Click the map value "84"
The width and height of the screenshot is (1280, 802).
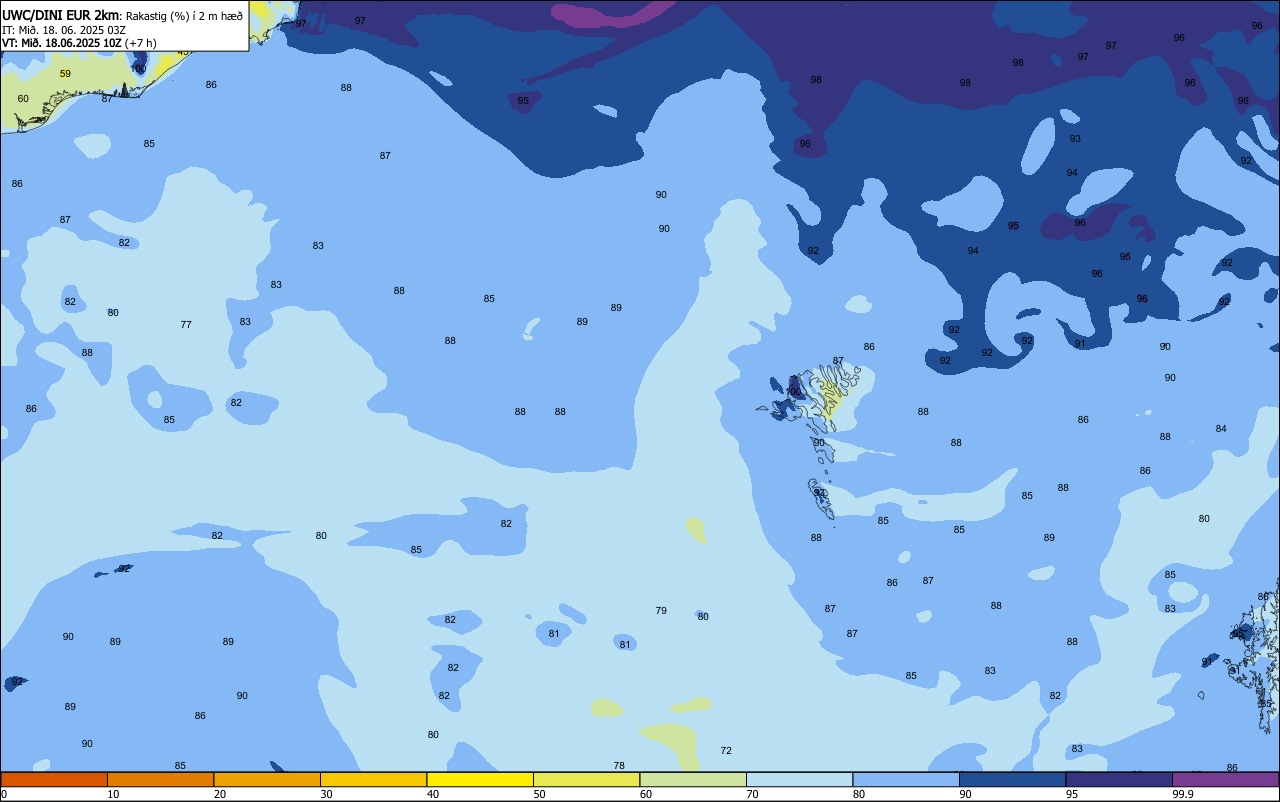(1221, 428)
